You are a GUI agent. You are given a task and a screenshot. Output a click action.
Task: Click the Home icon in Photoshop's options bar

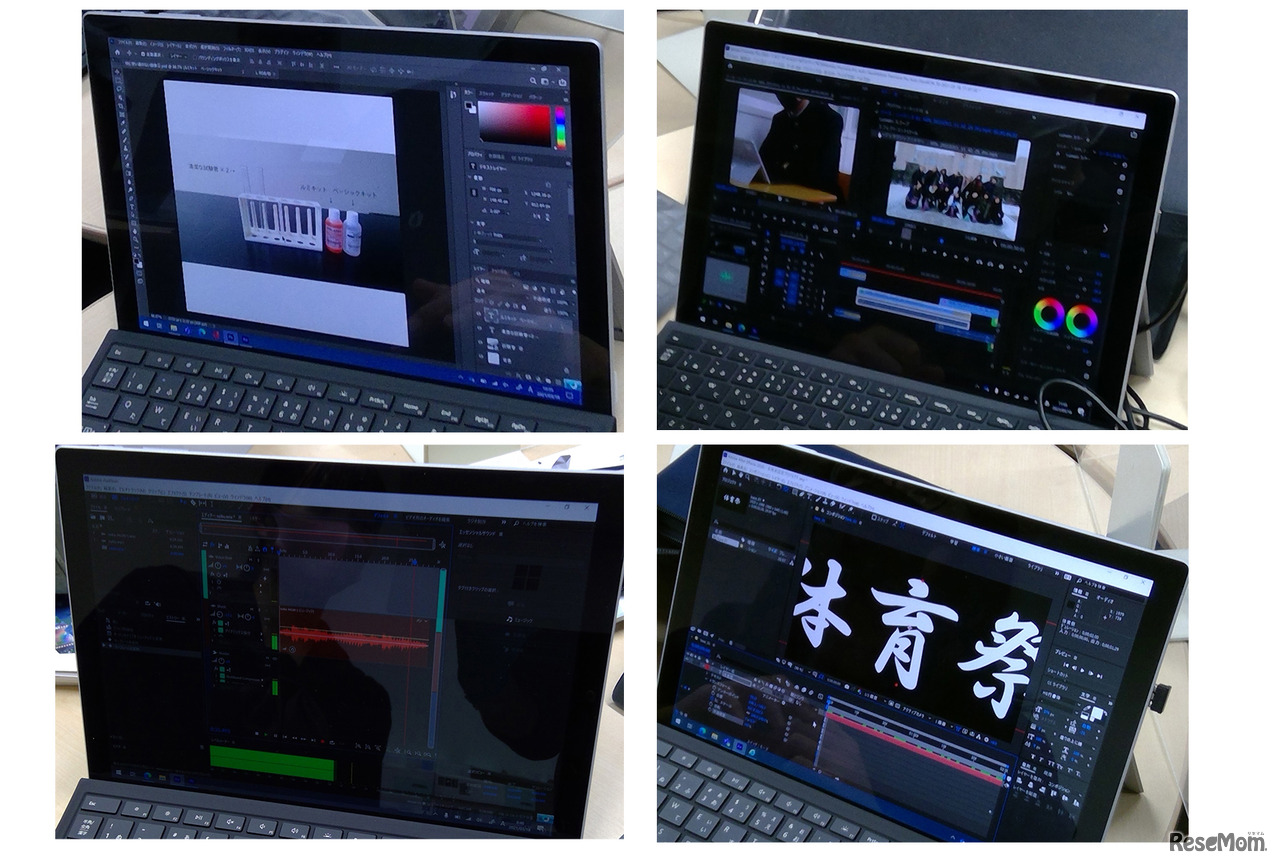(117, 53)
